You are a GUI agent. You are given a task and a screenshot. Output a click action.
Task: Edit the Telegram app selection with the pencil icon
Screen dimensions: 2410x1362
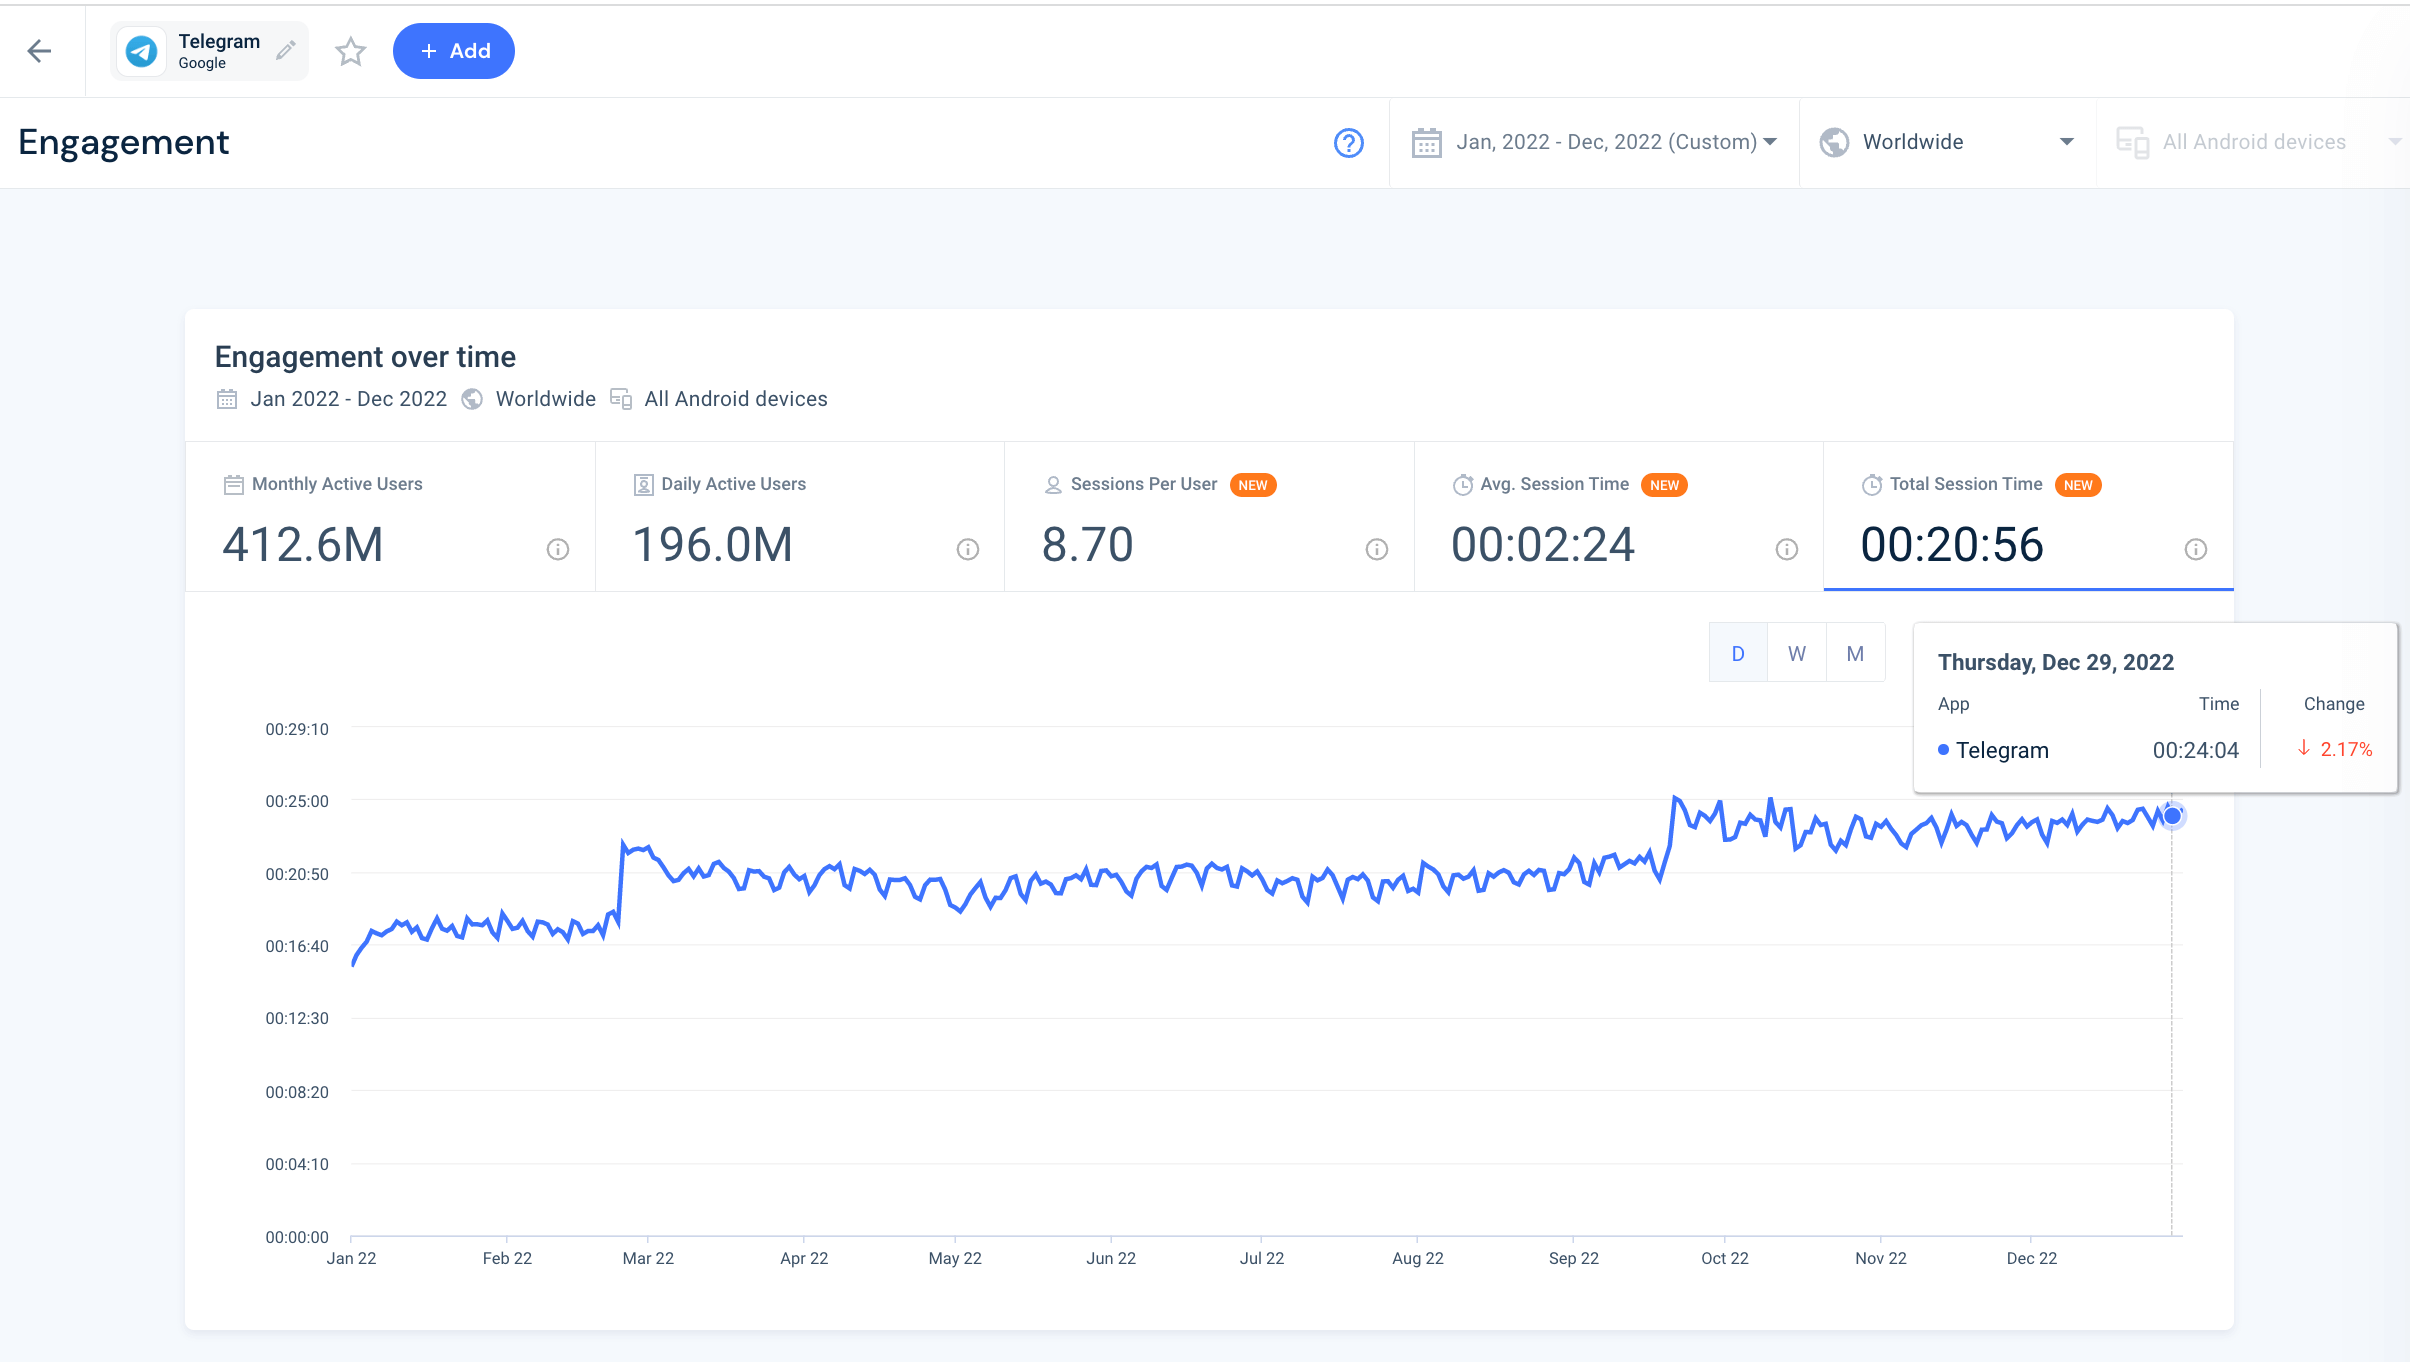pyautogui.click(x=286, y=50)
